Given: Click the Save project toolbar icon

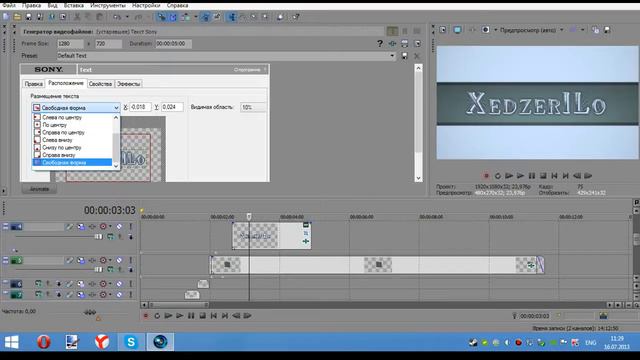Looking at the screenshot, I should 29,17.
